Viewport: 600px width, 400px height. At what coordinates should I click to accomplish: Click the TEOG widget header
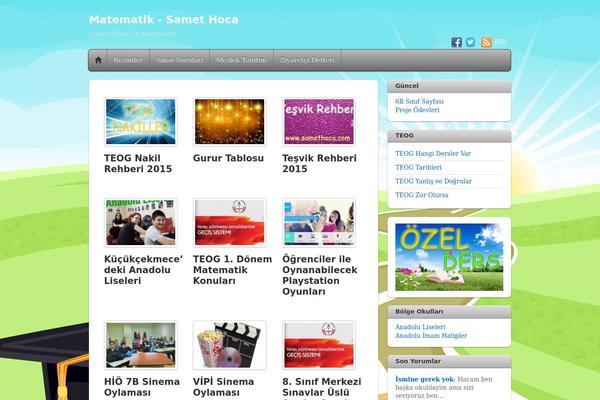tap(449, 136)
